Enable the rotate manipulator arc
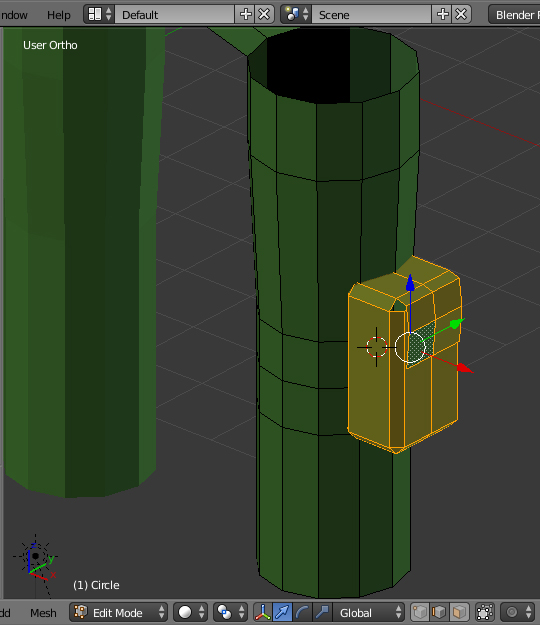This screenshot has width=540, height=625. point(302,612)
